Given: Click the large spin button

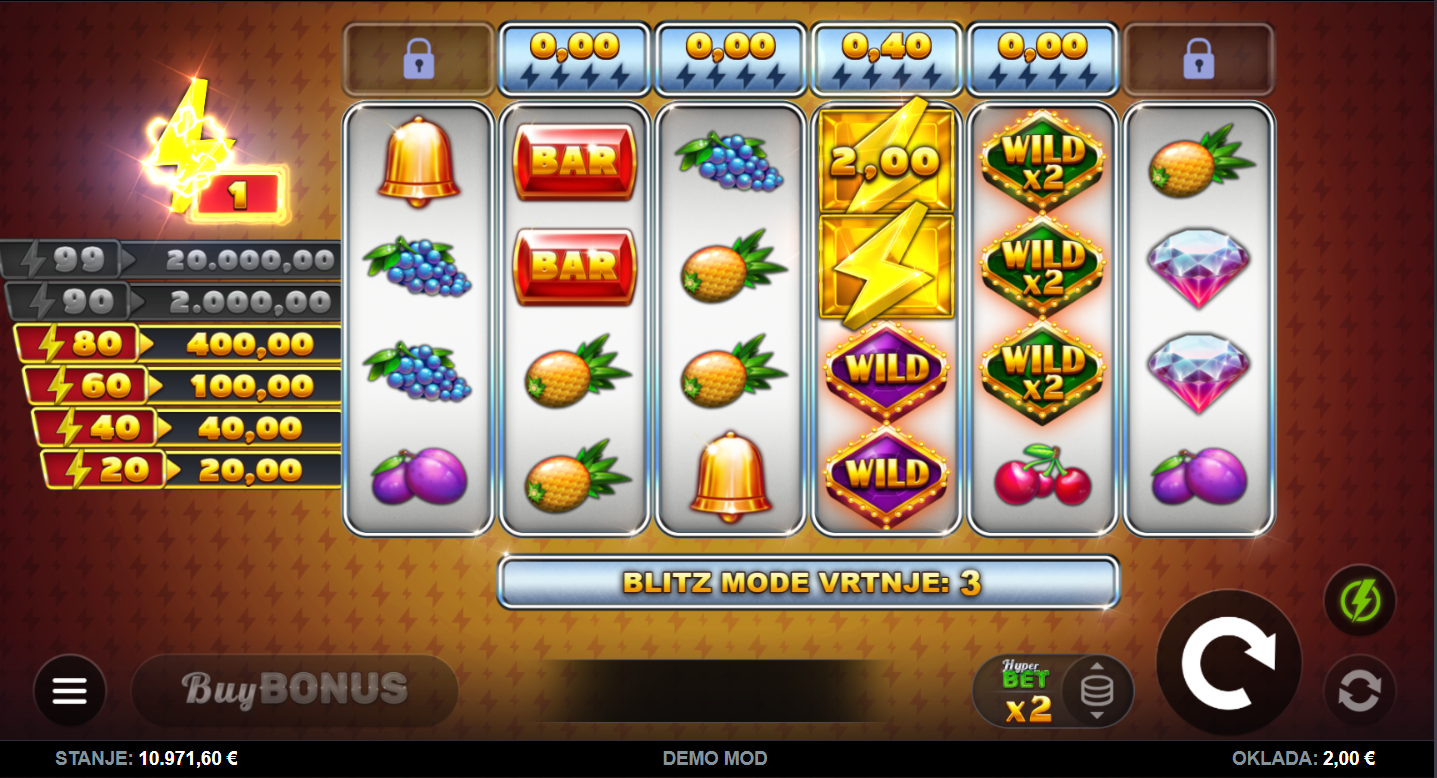Looking at the screenshot, I should click(1229, 662).
